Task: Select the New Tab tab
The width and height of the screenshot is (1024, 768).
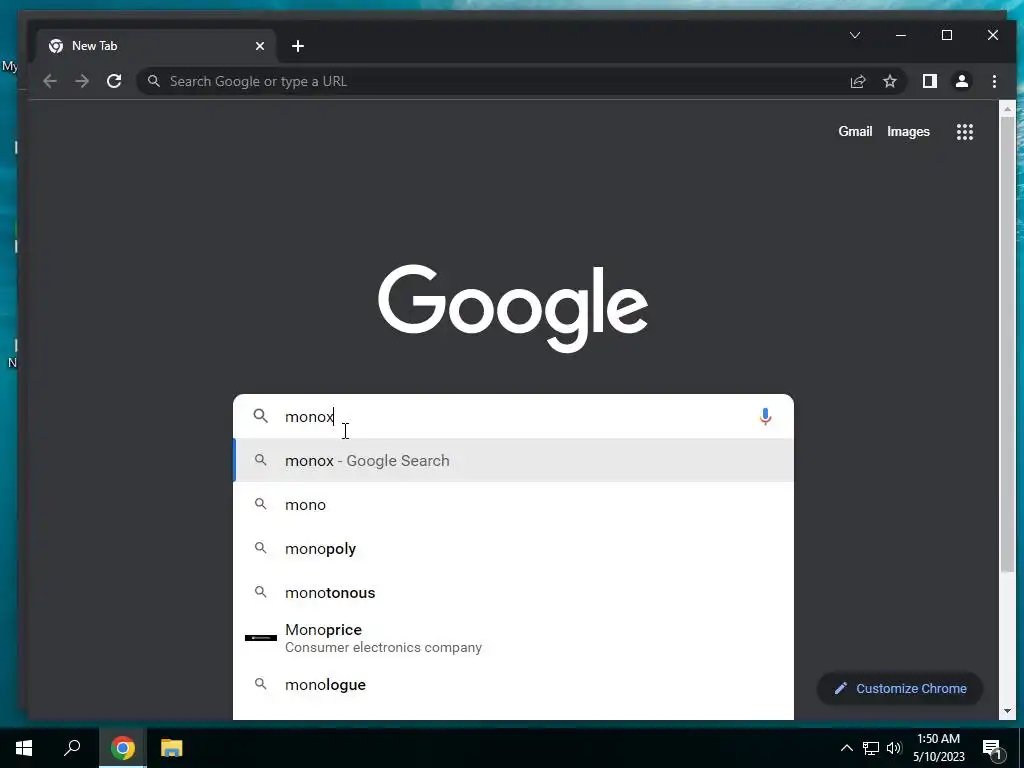Action: [x=157, y=46]
